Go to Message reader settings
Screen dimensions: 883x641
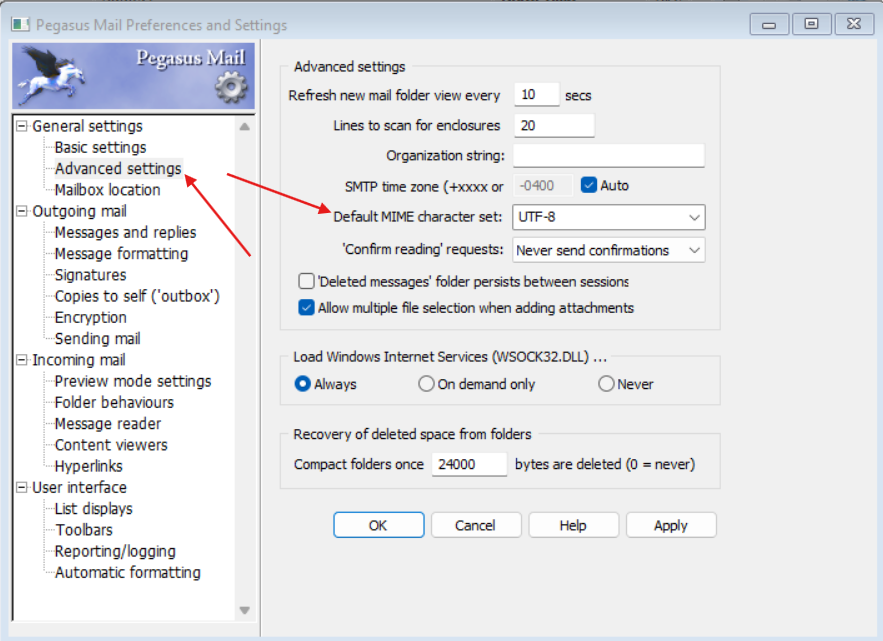point(107,424)
